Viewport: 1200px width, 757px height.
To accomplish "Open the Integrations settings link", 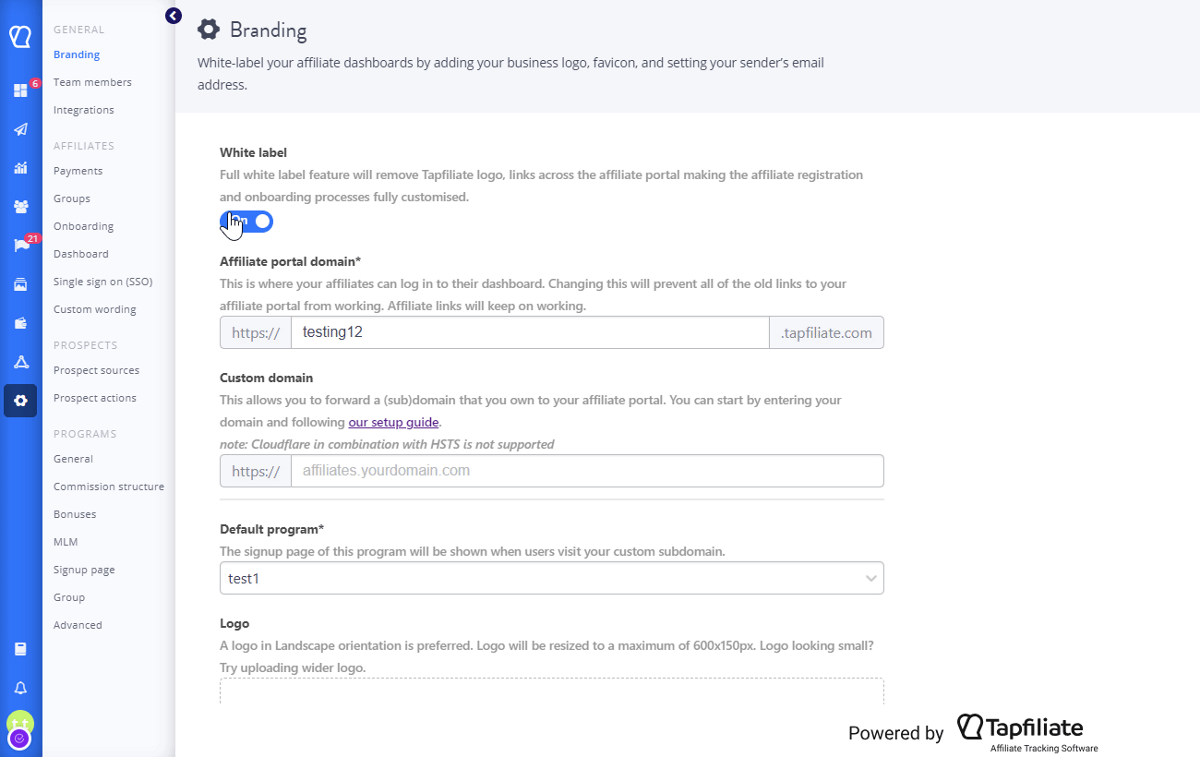I will point(83,110).
